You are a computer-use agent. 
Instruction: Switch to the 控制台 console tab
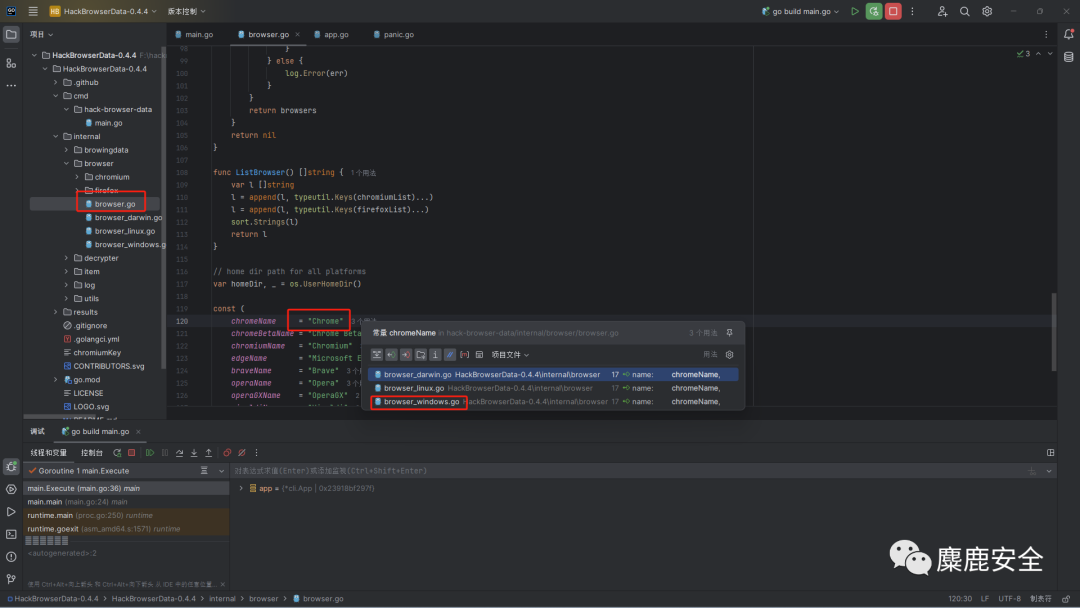click(x=92, y=452)
